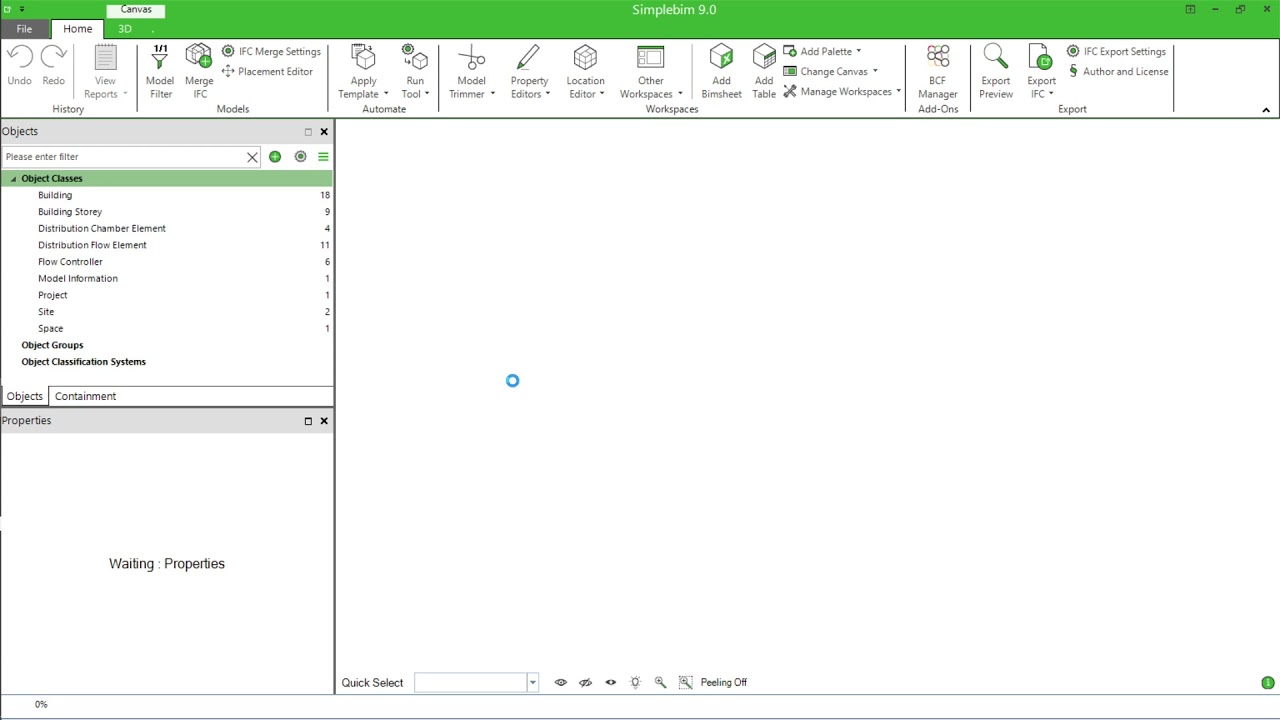Click the Apply Template icon
This screenshot has width=1280, height=720.
click(364, 57)
